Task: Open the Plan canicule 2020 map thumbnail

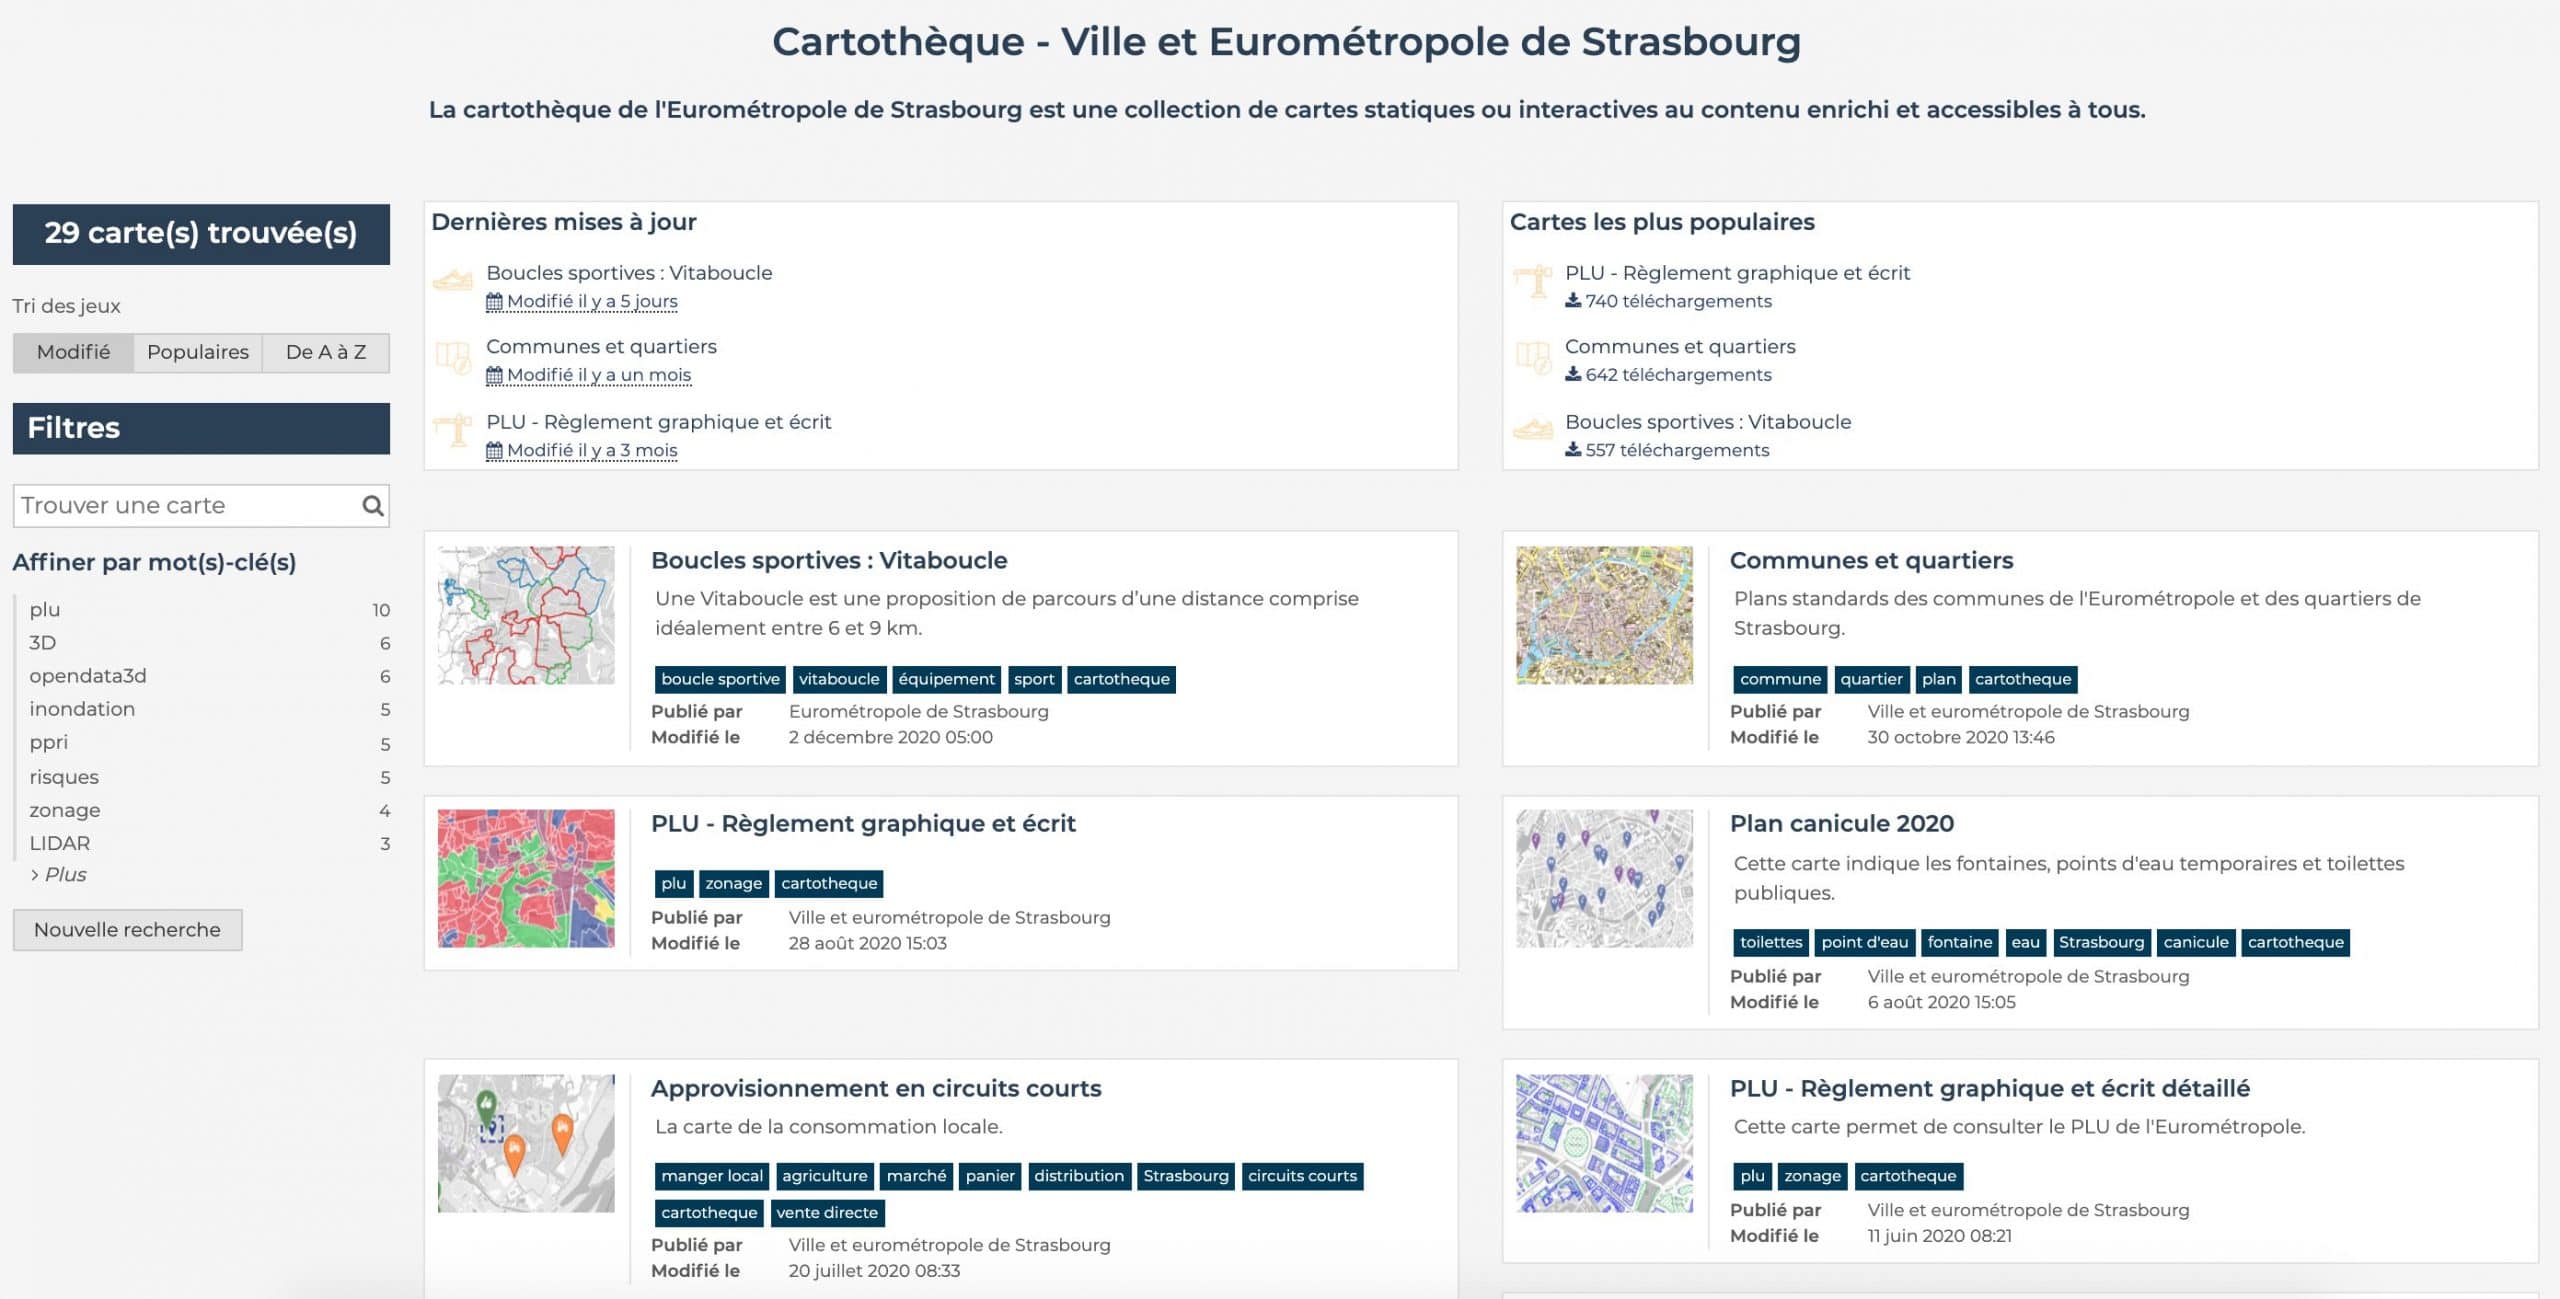Action: [x=1604, y=878]
